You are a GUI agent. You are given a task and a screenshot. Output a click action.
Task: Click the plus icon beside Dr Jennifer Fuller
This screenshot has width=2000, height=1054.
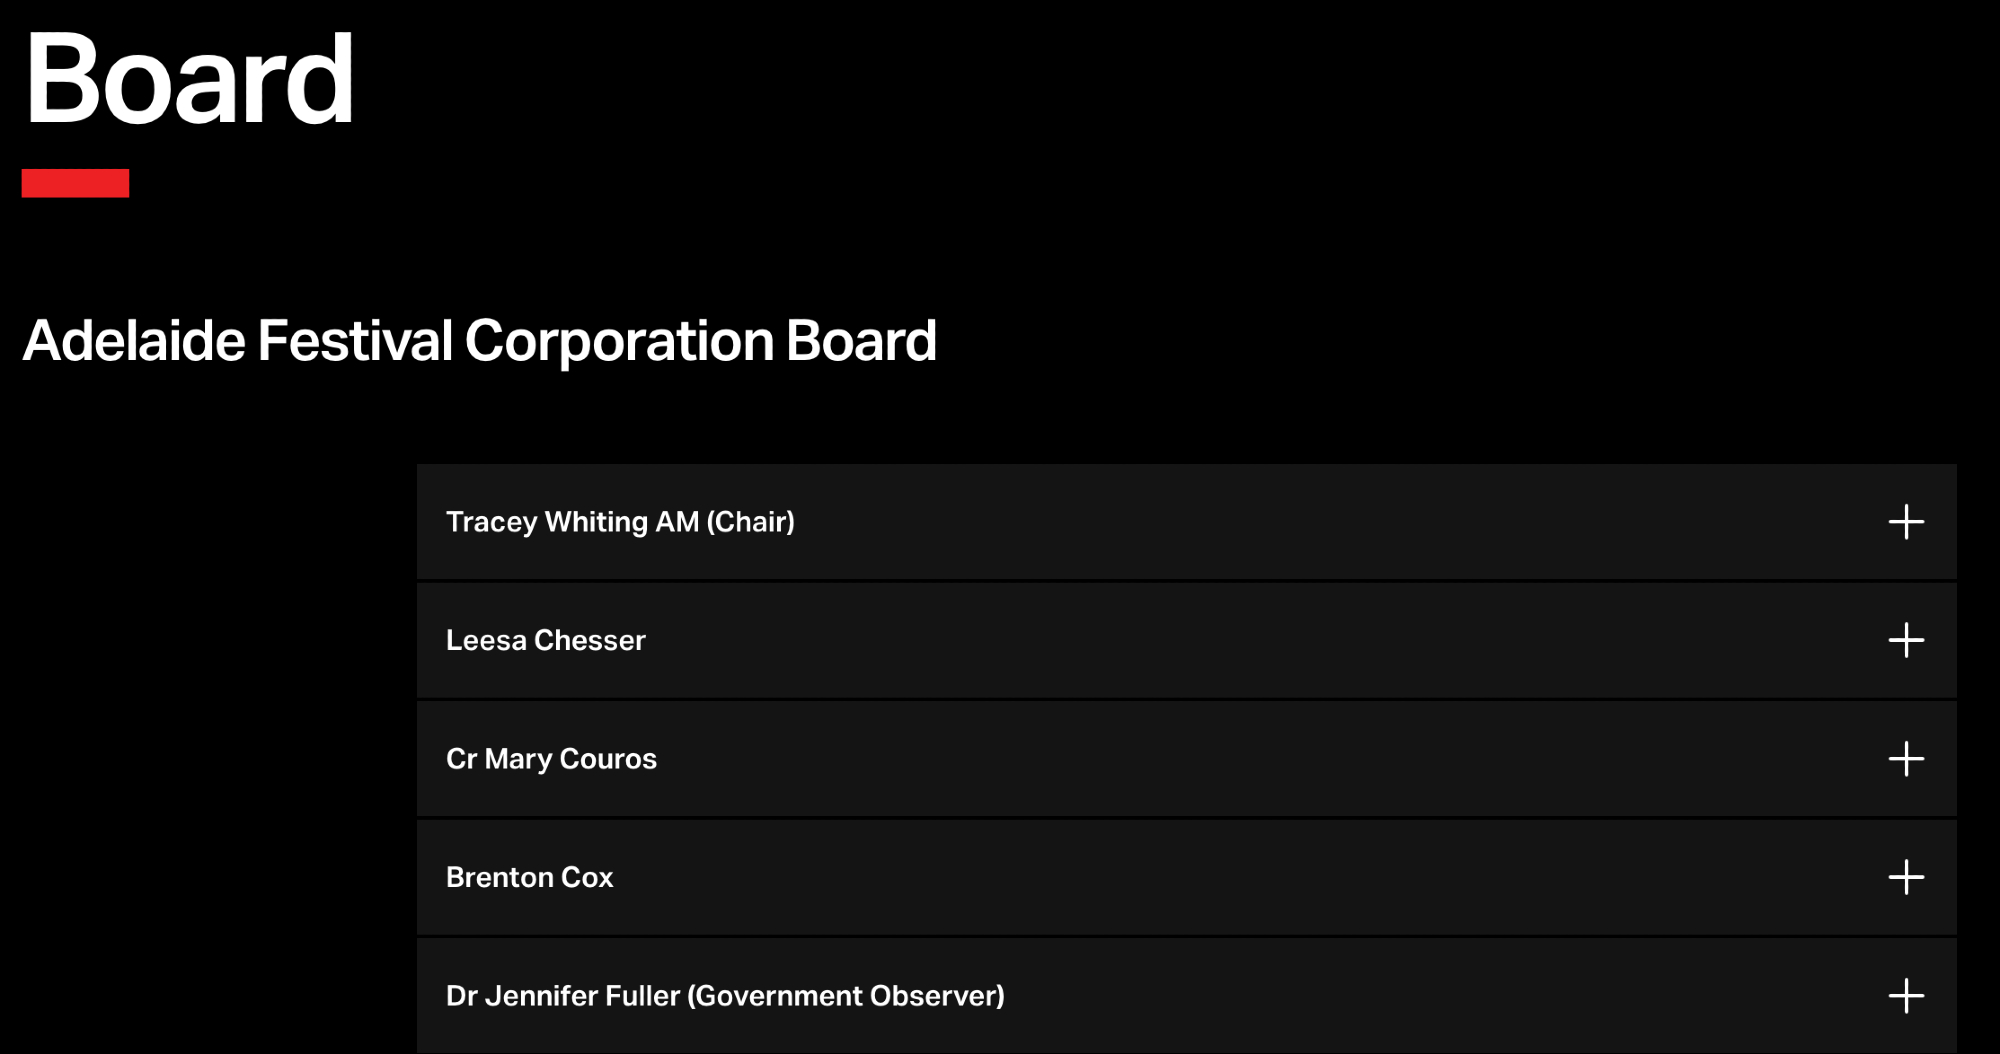1906,996
